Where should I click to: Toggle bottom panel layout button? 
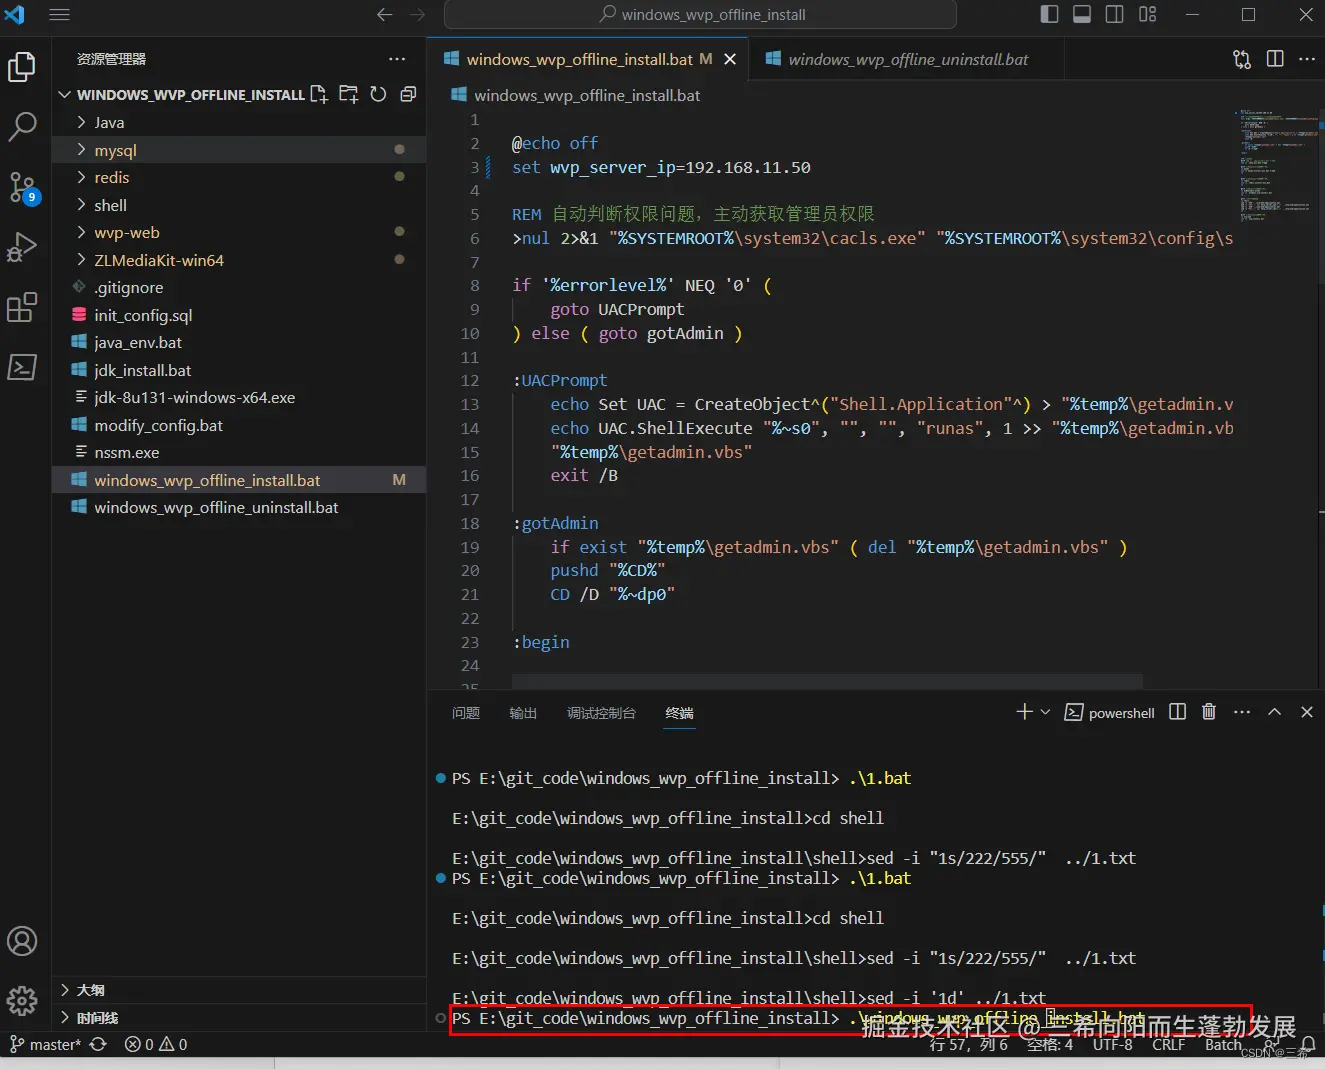point(1082,14)
